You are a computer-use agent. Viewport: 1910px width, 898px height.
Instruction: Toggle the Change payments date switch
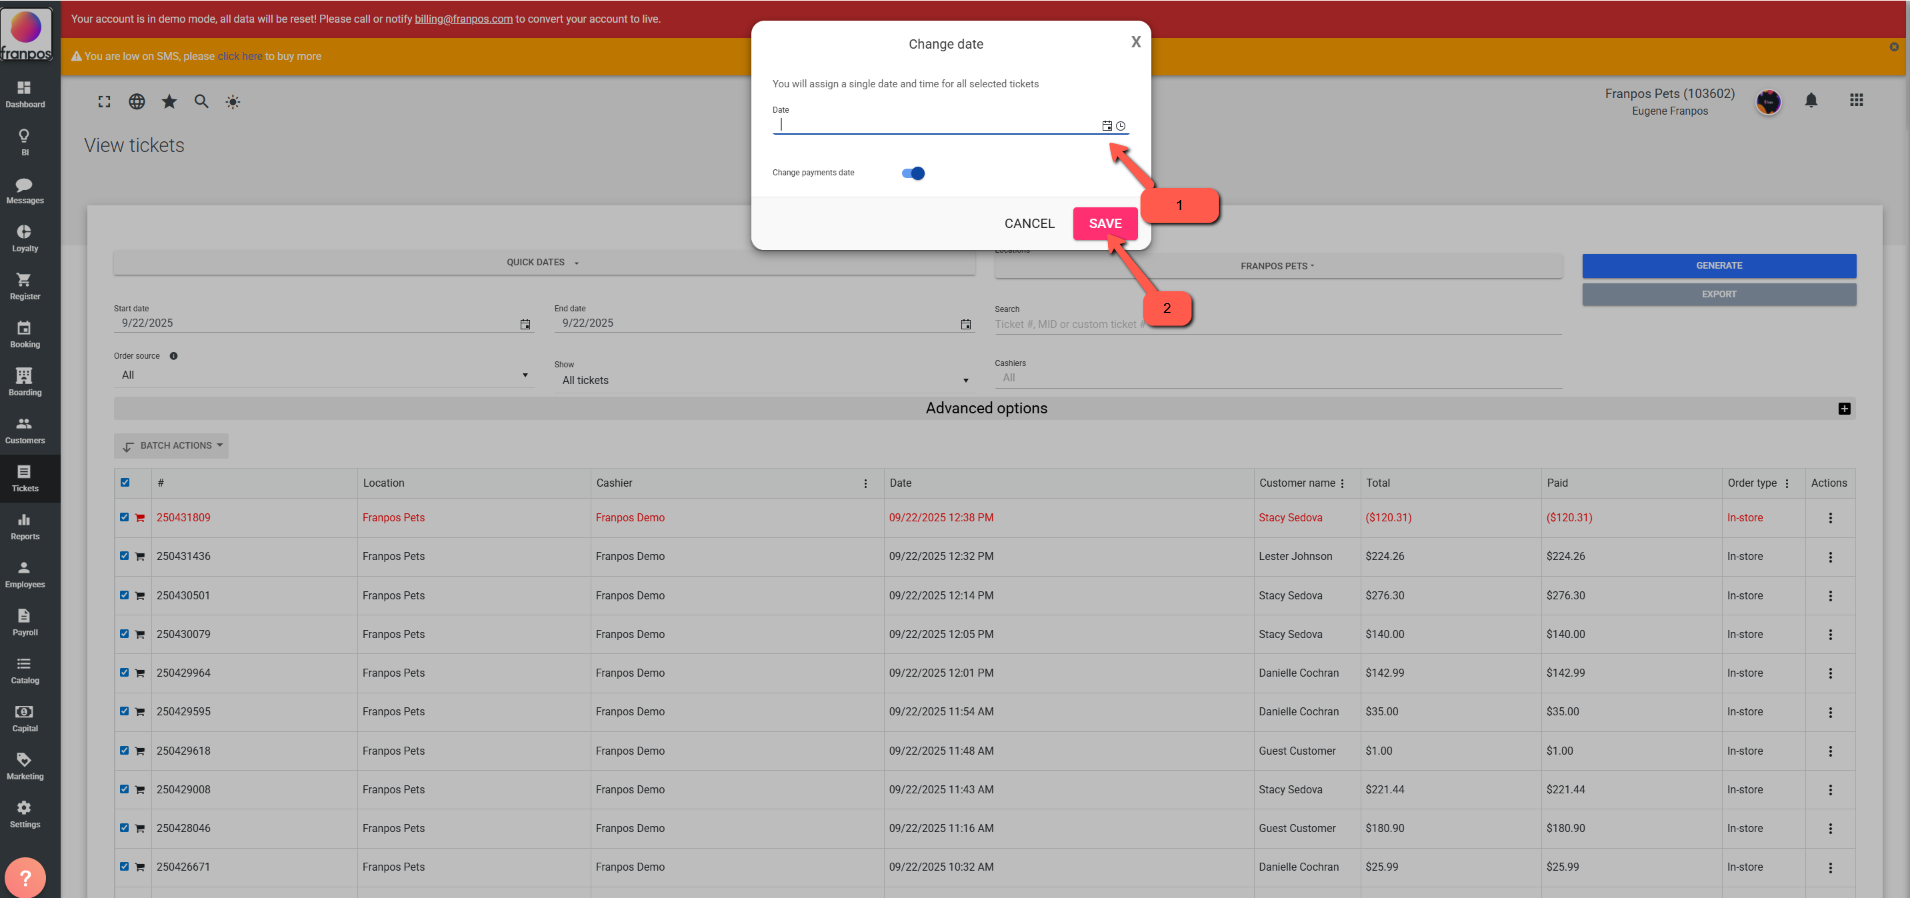tap(913, 173)
